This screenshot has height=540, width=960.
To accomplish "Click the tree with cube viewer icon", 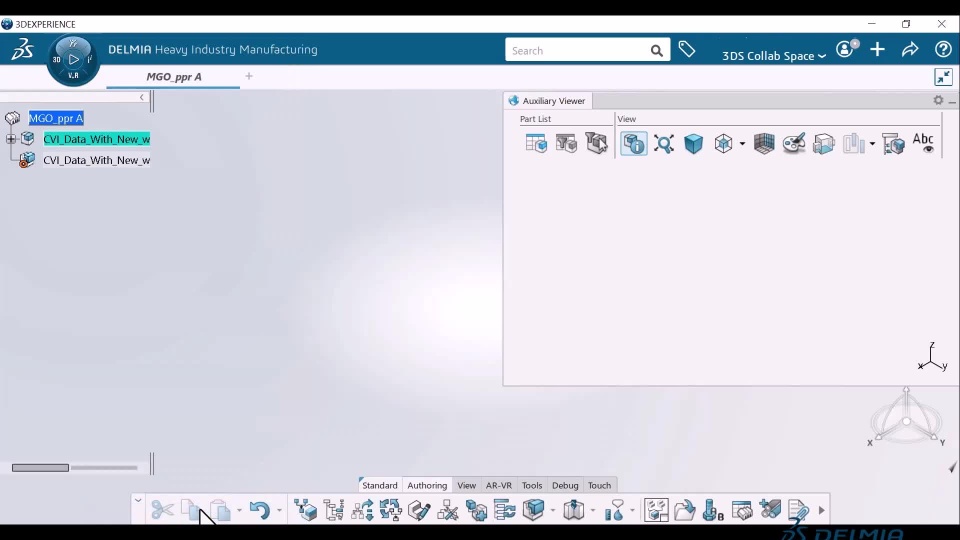I will 893,143.
